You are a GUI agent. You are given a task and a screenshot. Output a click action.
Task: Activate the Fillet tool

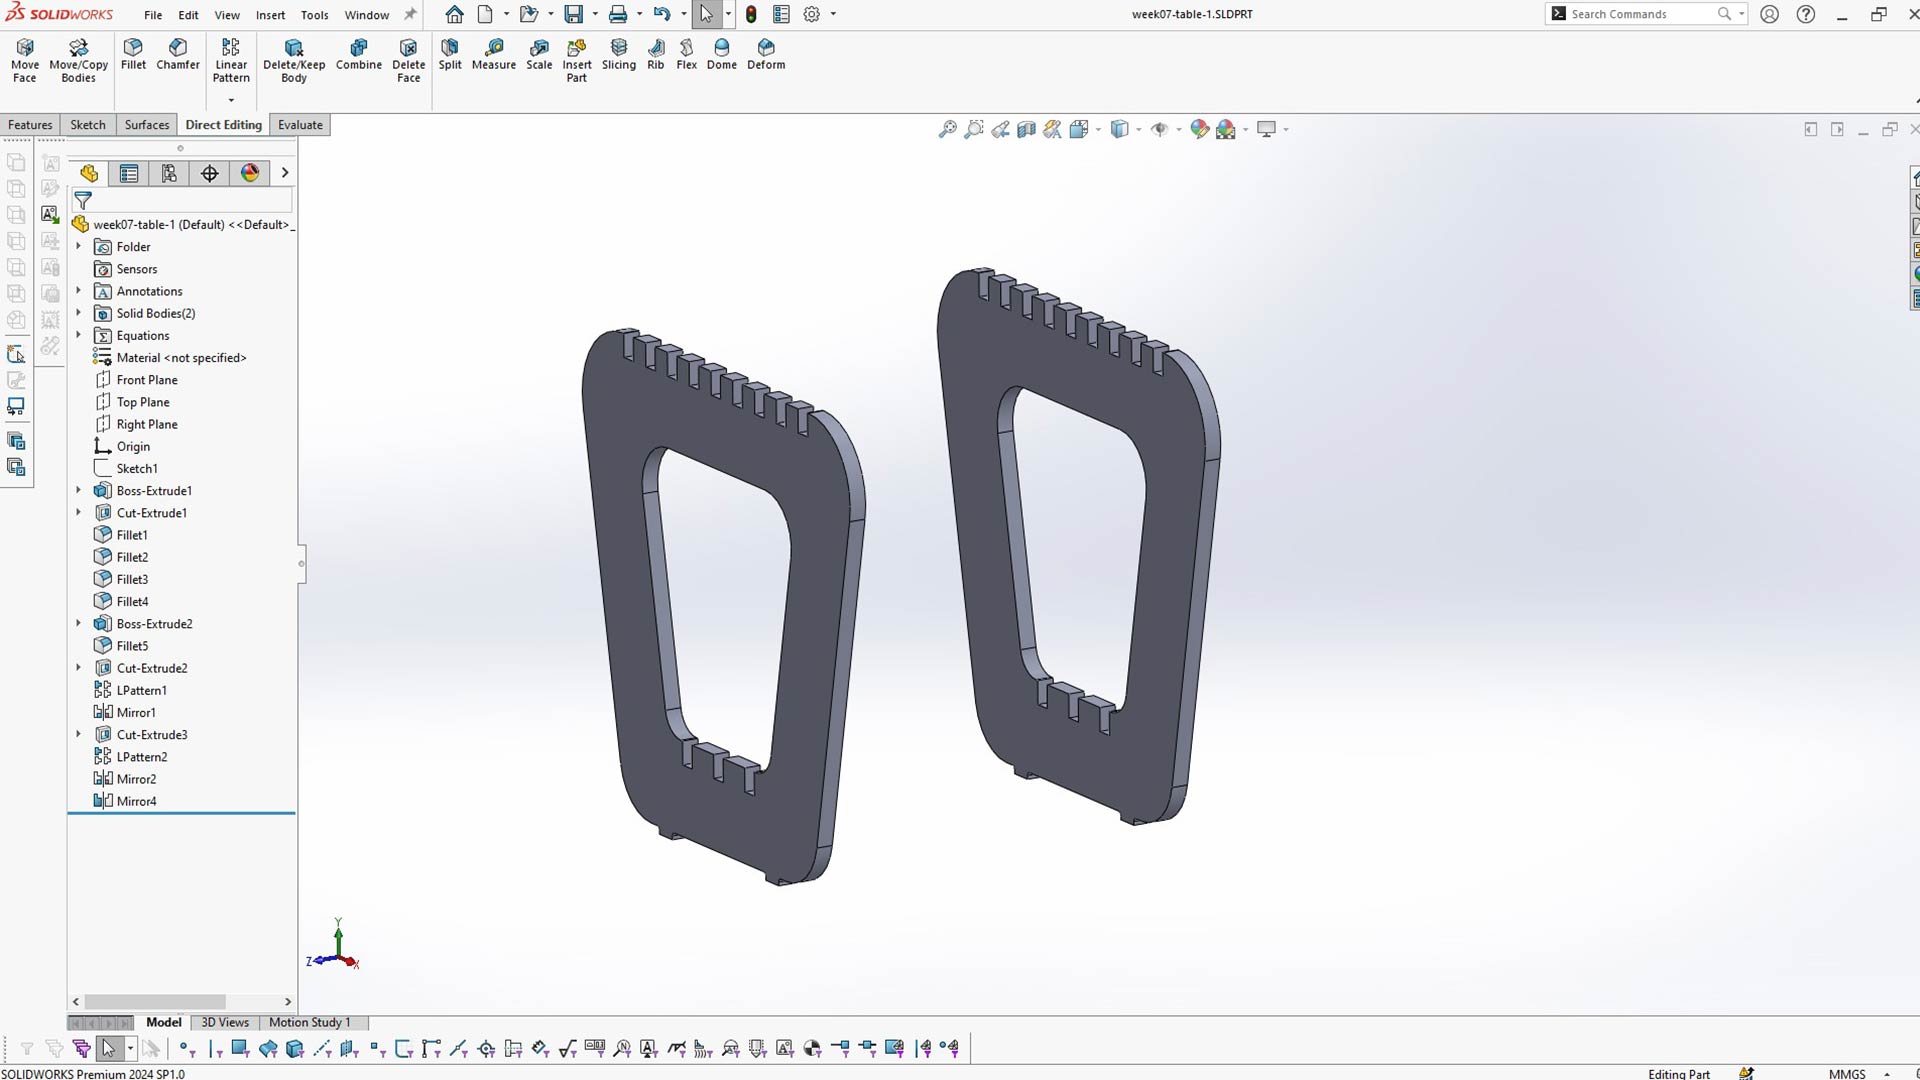(133, 54)
